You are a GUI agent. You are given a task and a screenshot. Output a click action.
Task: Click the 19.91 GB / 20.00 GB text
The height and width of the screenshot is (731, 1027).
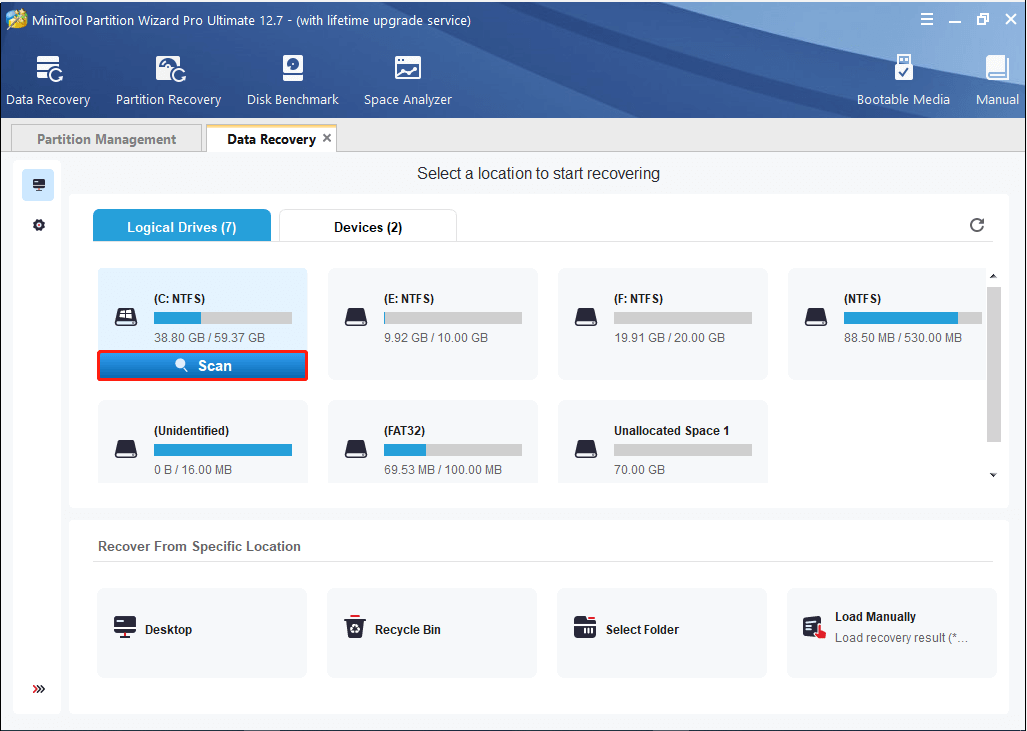(669, 338)
